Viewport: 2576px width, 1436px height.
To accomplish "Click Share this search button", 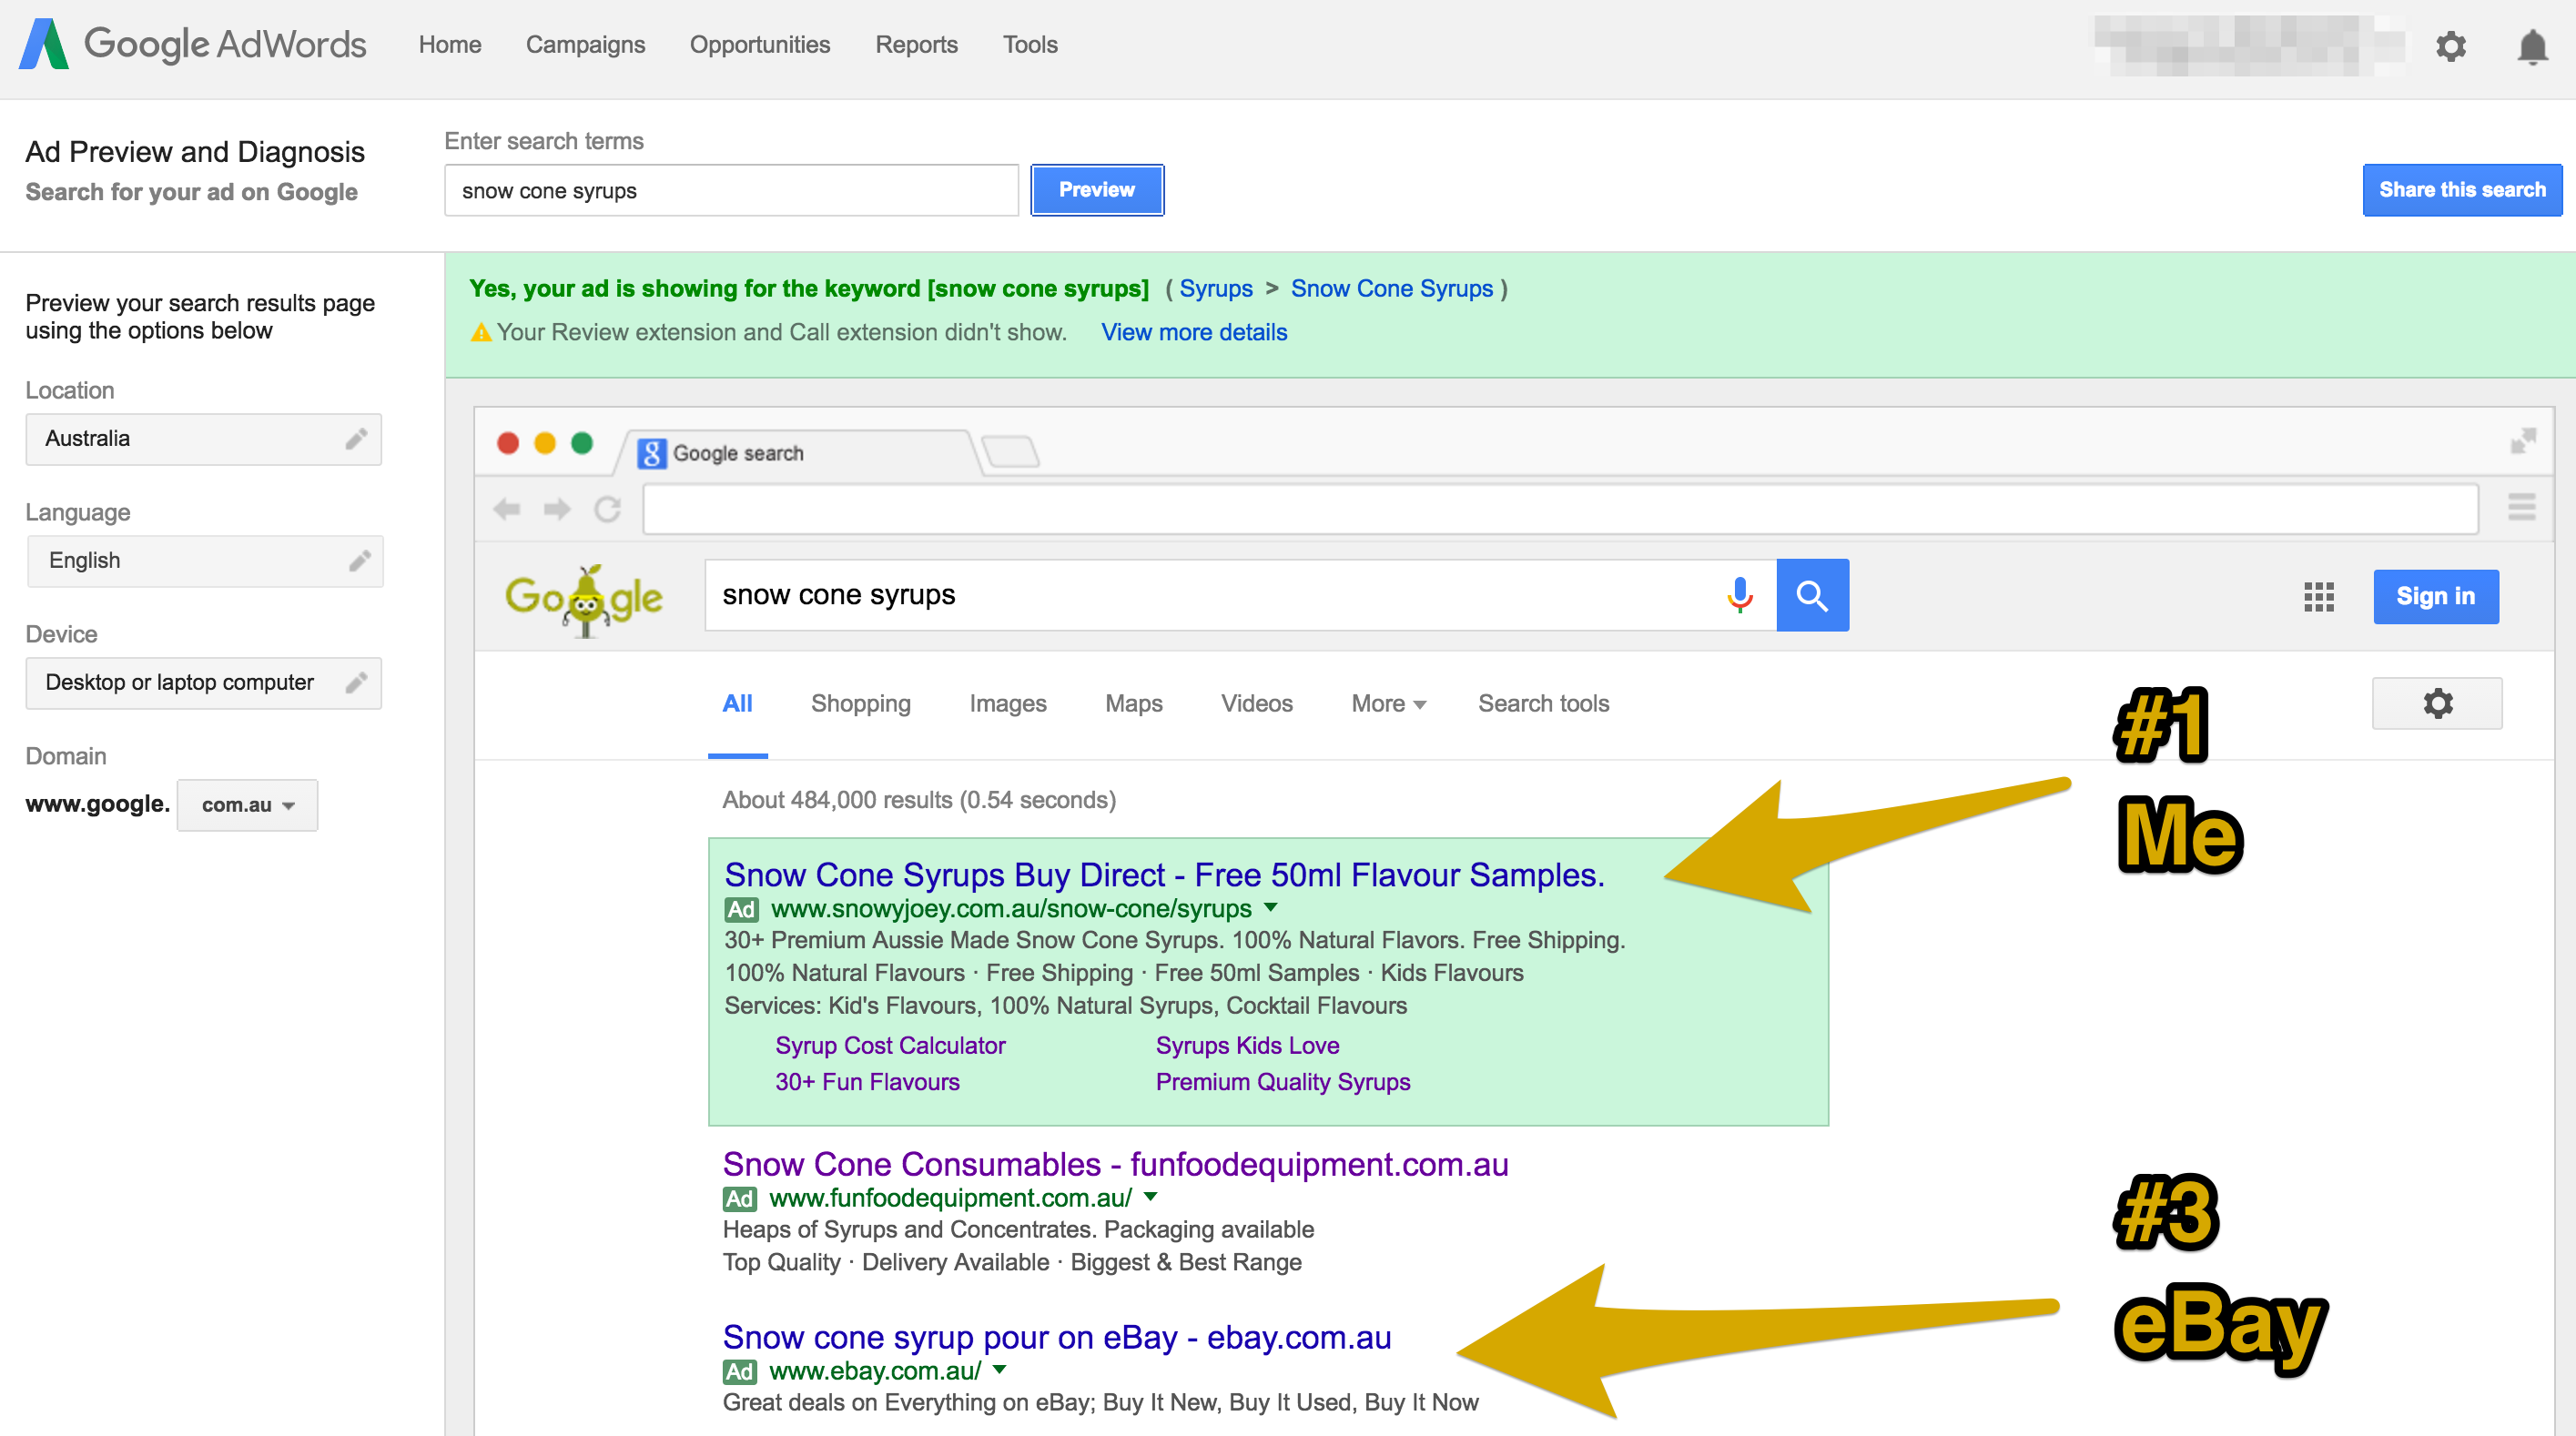I will tap(2462, 190).
